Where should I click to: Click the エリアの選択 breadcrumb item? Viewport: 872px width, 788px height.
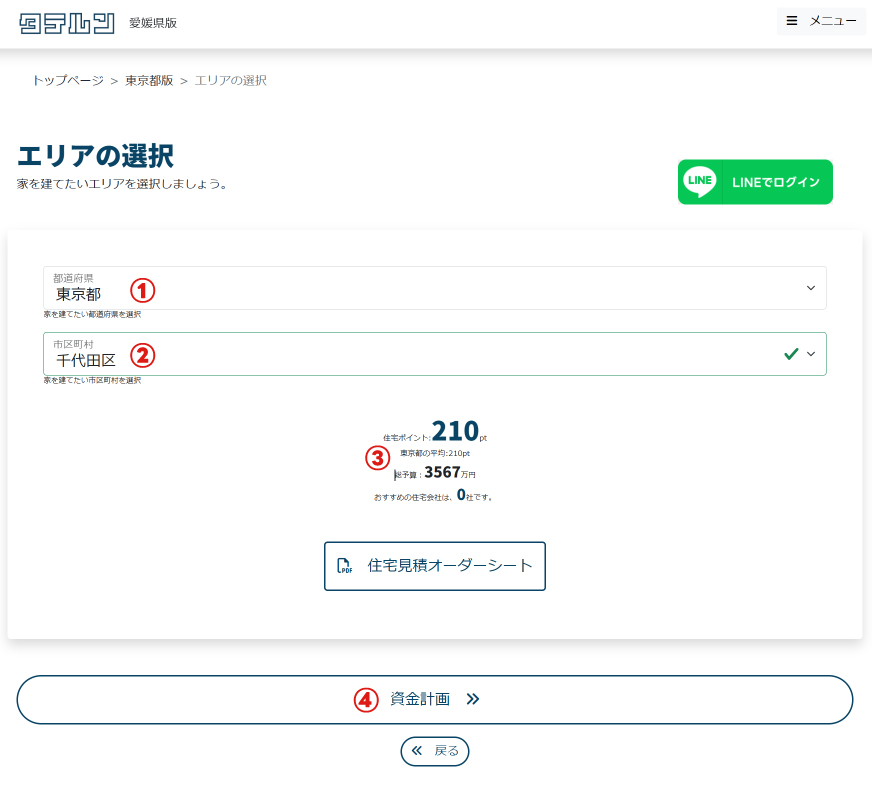coord(230,80)
